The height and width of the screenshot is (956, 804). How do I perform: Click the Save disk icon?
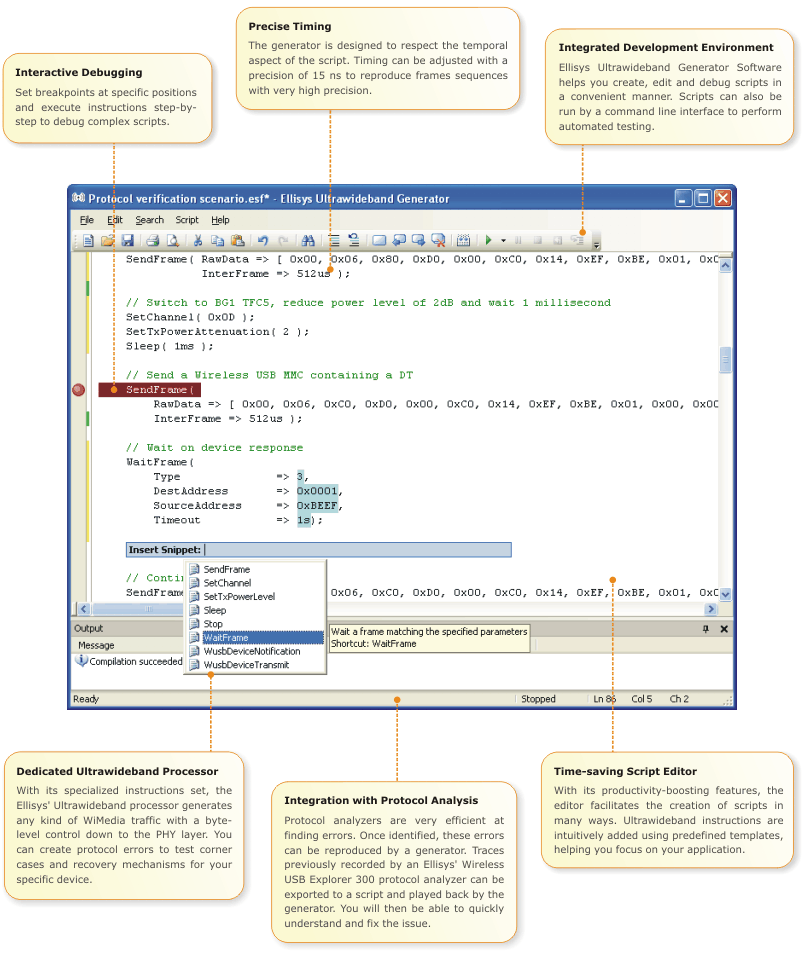(127, 240)
